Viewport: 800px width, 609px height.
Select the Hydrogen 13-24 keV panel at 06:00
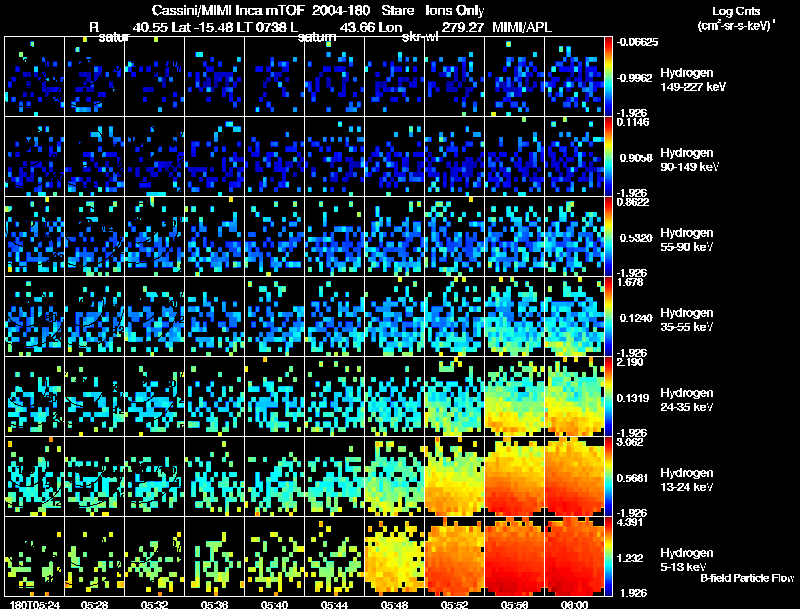(x=574, y=476)
